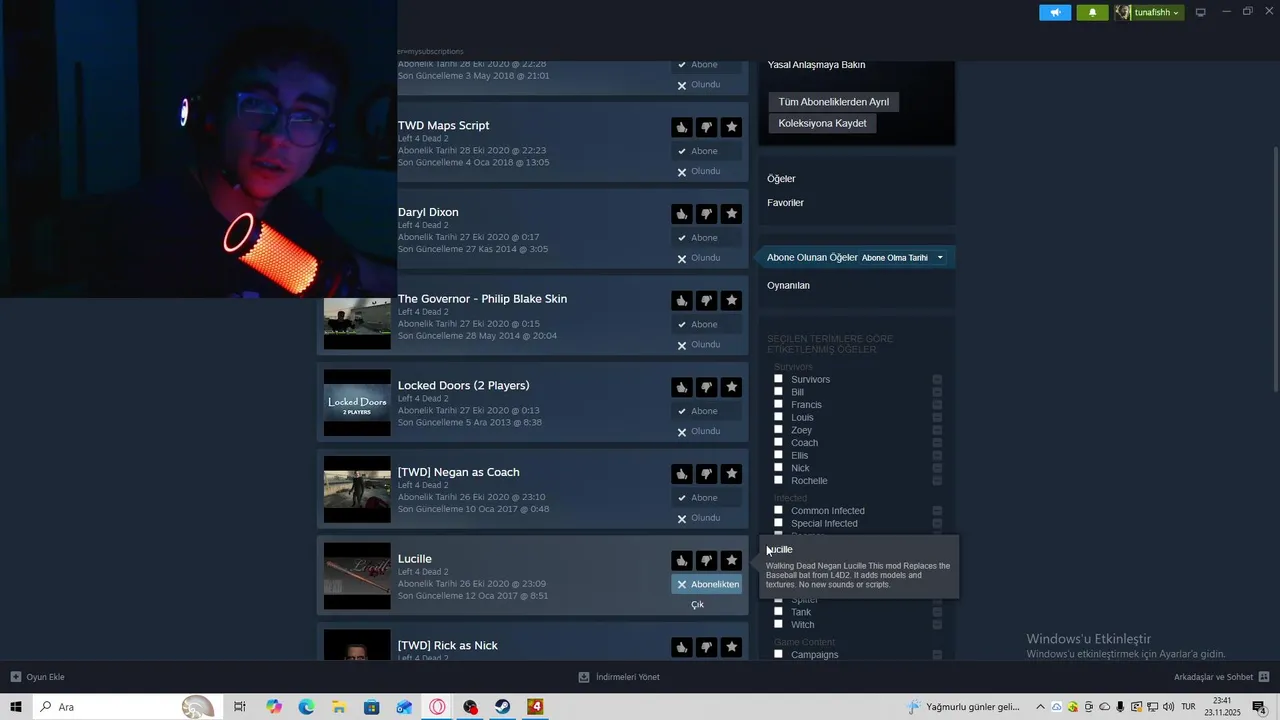Thumbs up The Governor - Philip Blake Skin
The image size is (1280, 720).
tap(681, 301)
